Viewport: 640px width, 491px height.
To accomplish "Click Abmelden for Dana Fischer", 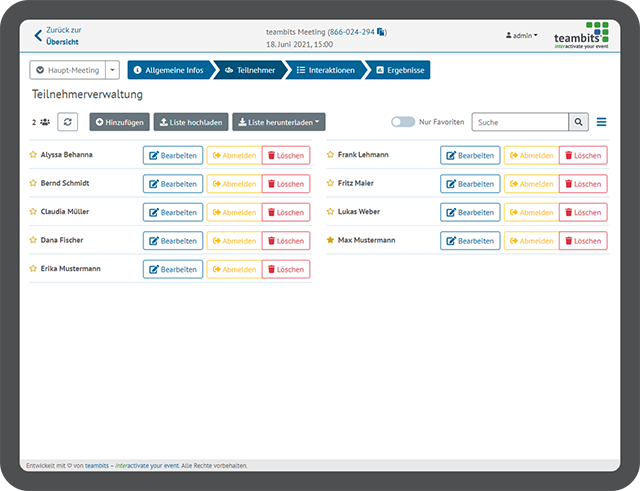I will click(234, 241).
